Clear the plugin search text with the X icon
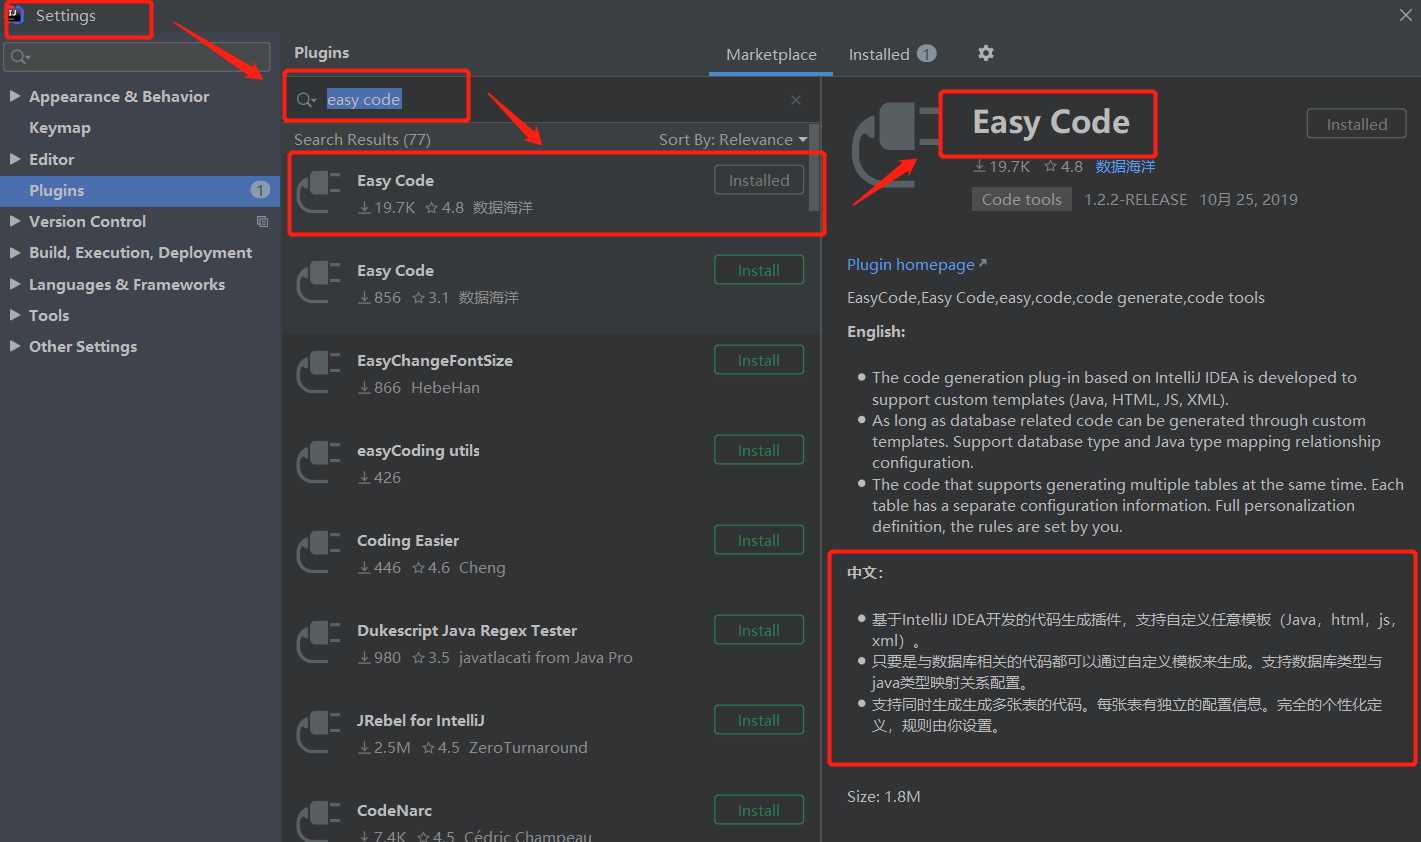The width and height of the screenshot is (1421, 842). [x=796, y=100]
